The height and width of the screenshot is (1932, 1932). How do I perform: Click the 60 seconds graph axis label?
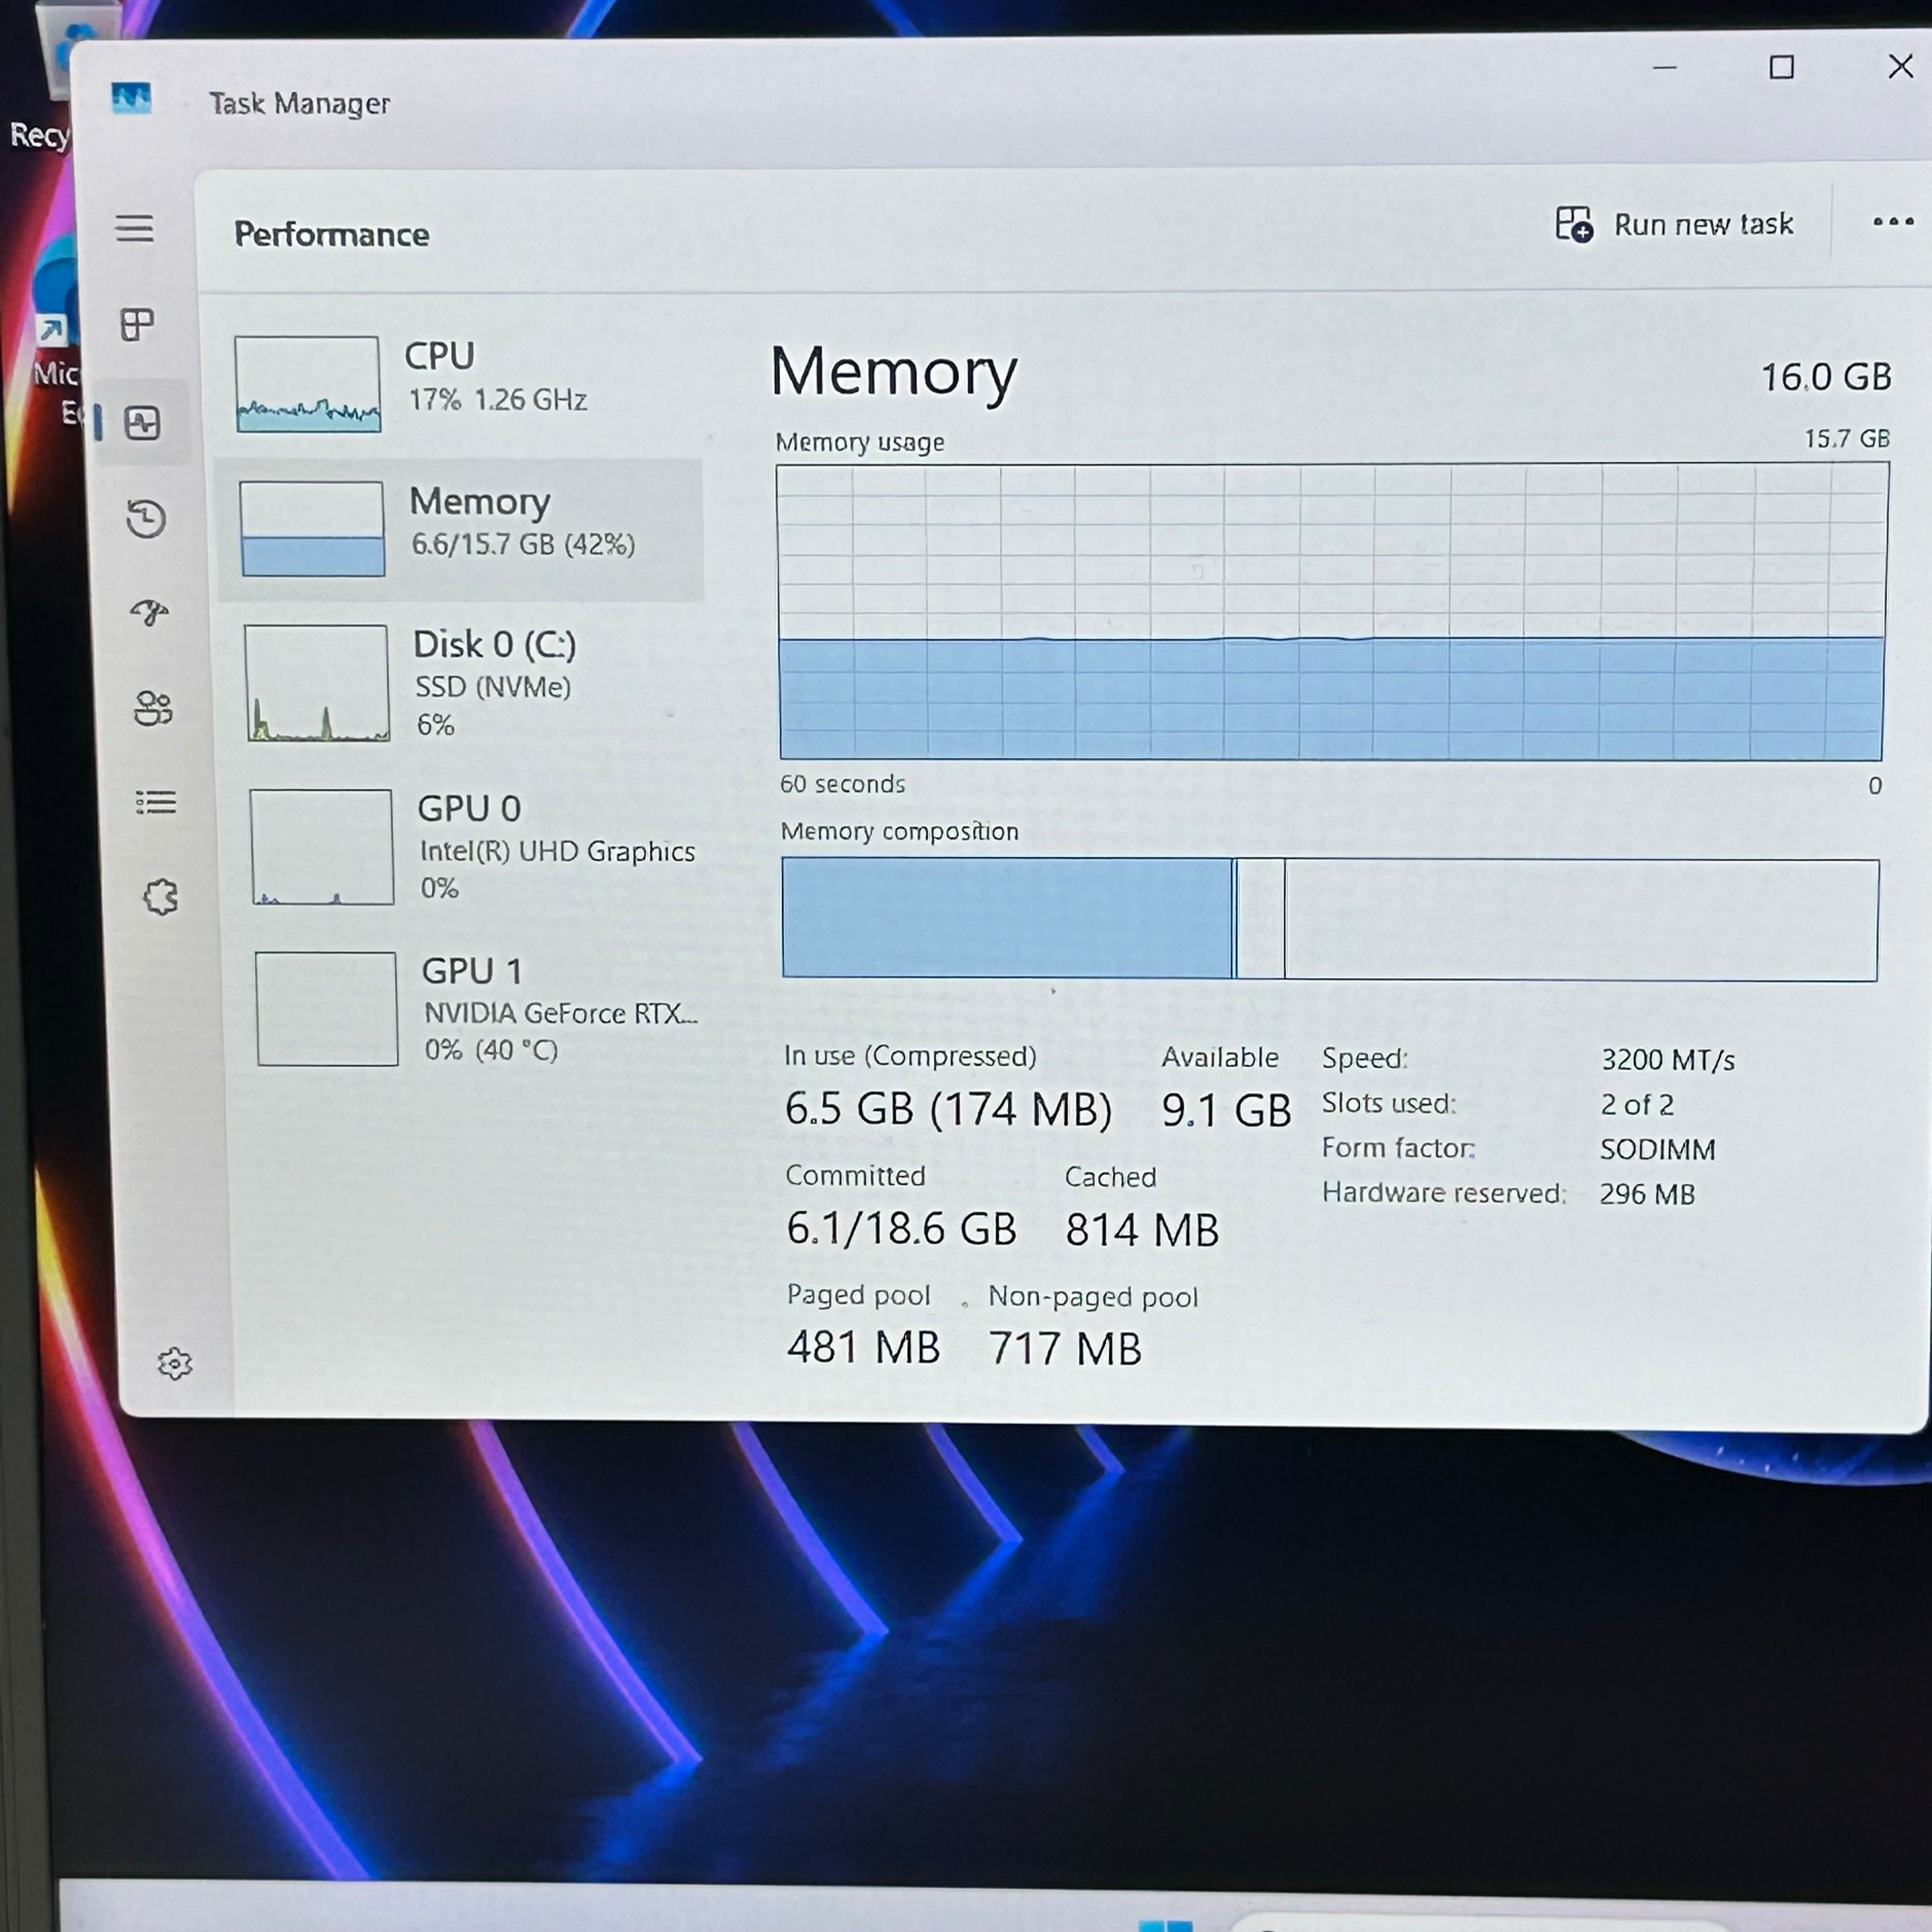tap(842, 784)
